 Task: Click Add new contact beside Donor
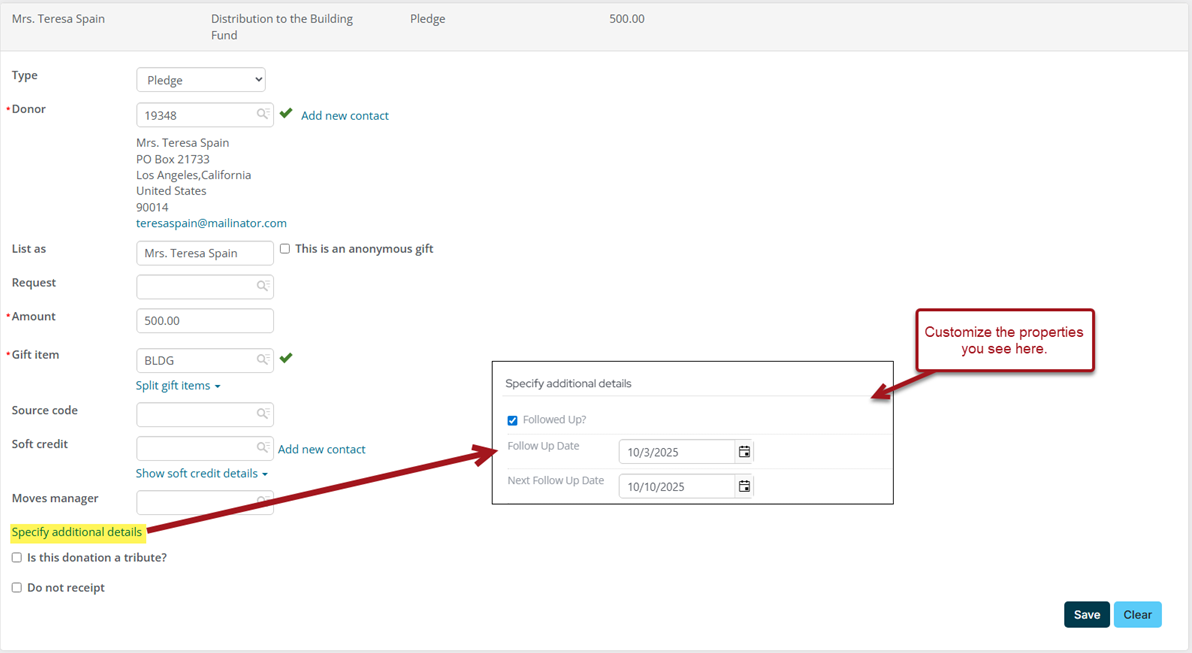345,116
